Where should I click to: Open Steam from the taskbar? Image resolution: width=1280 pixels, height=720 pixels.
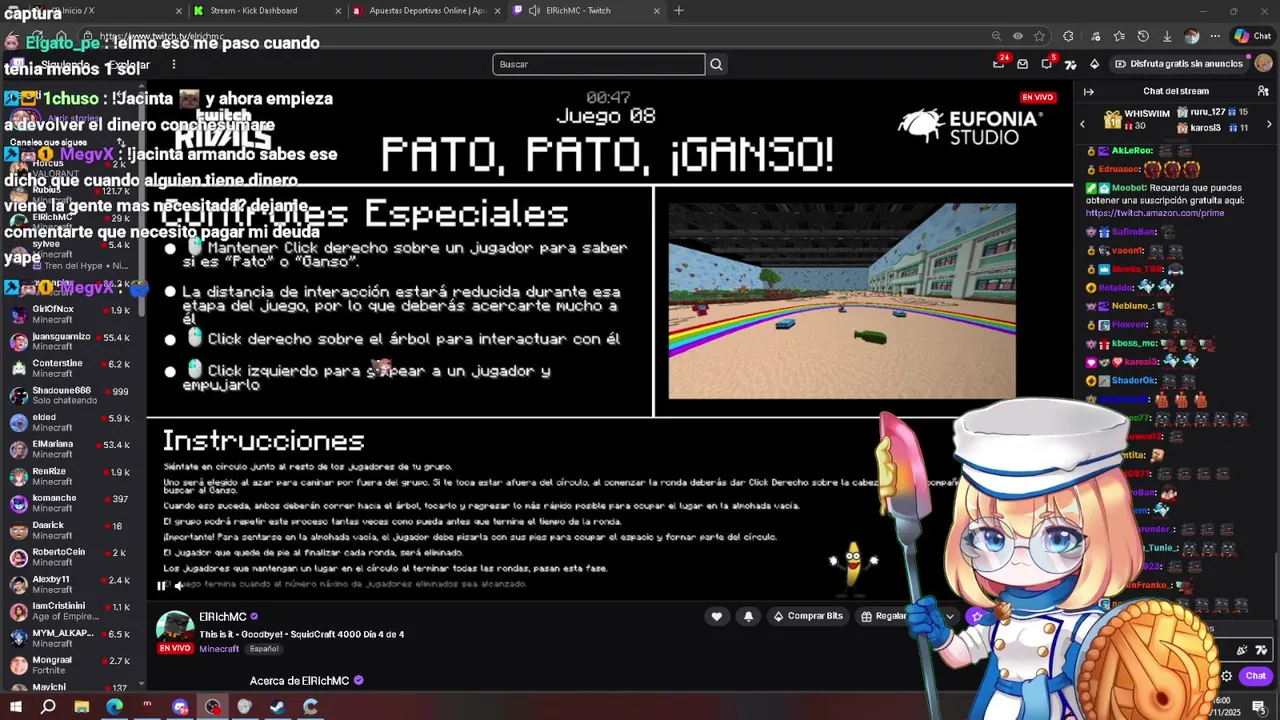point(278,707)
